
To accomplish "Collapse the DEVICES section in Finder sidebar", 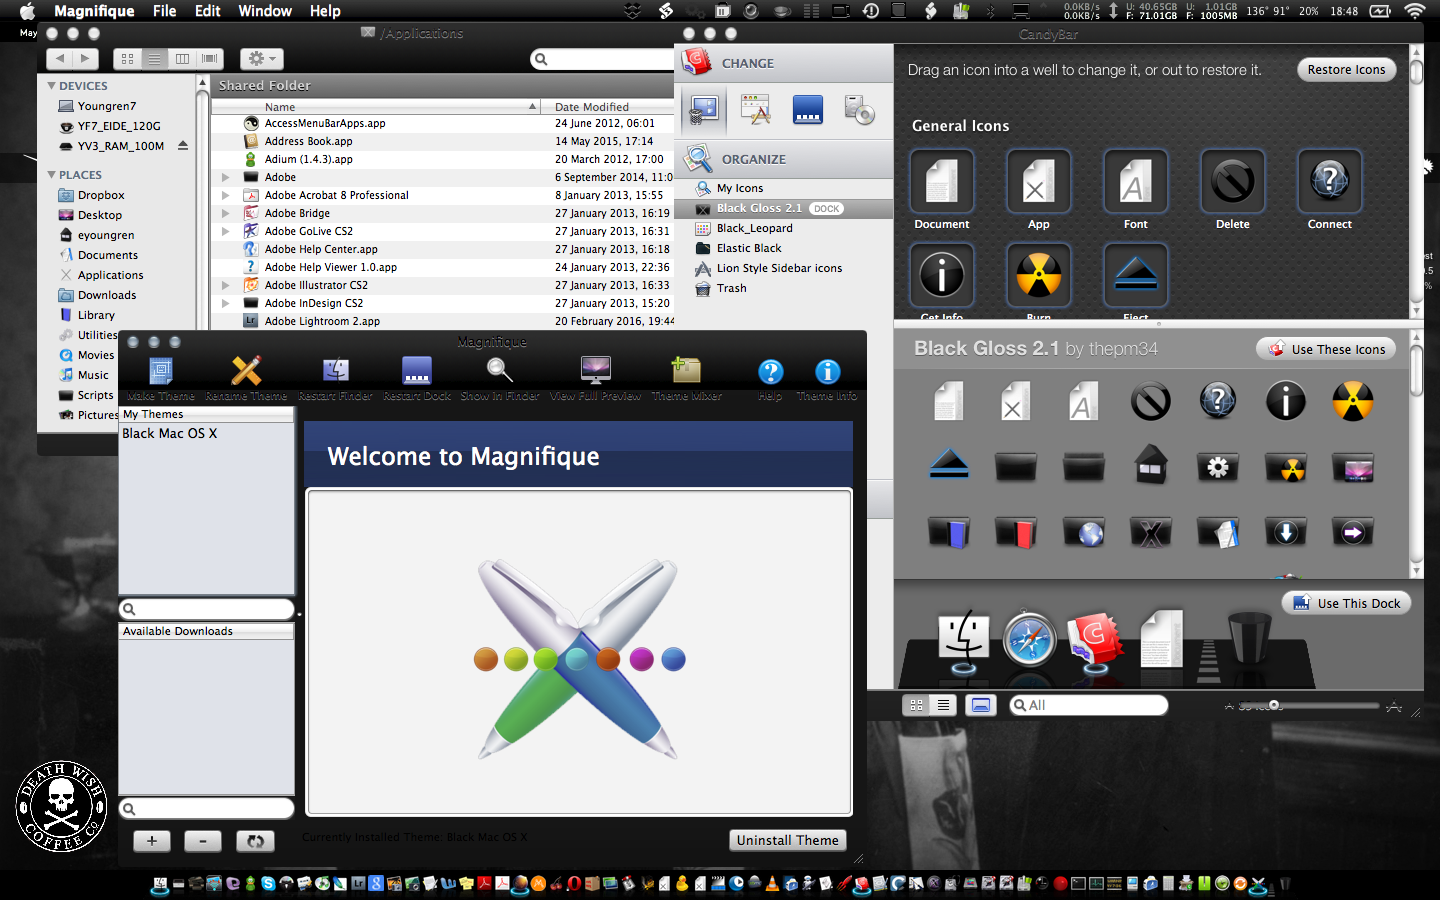I will click(52, 86).
